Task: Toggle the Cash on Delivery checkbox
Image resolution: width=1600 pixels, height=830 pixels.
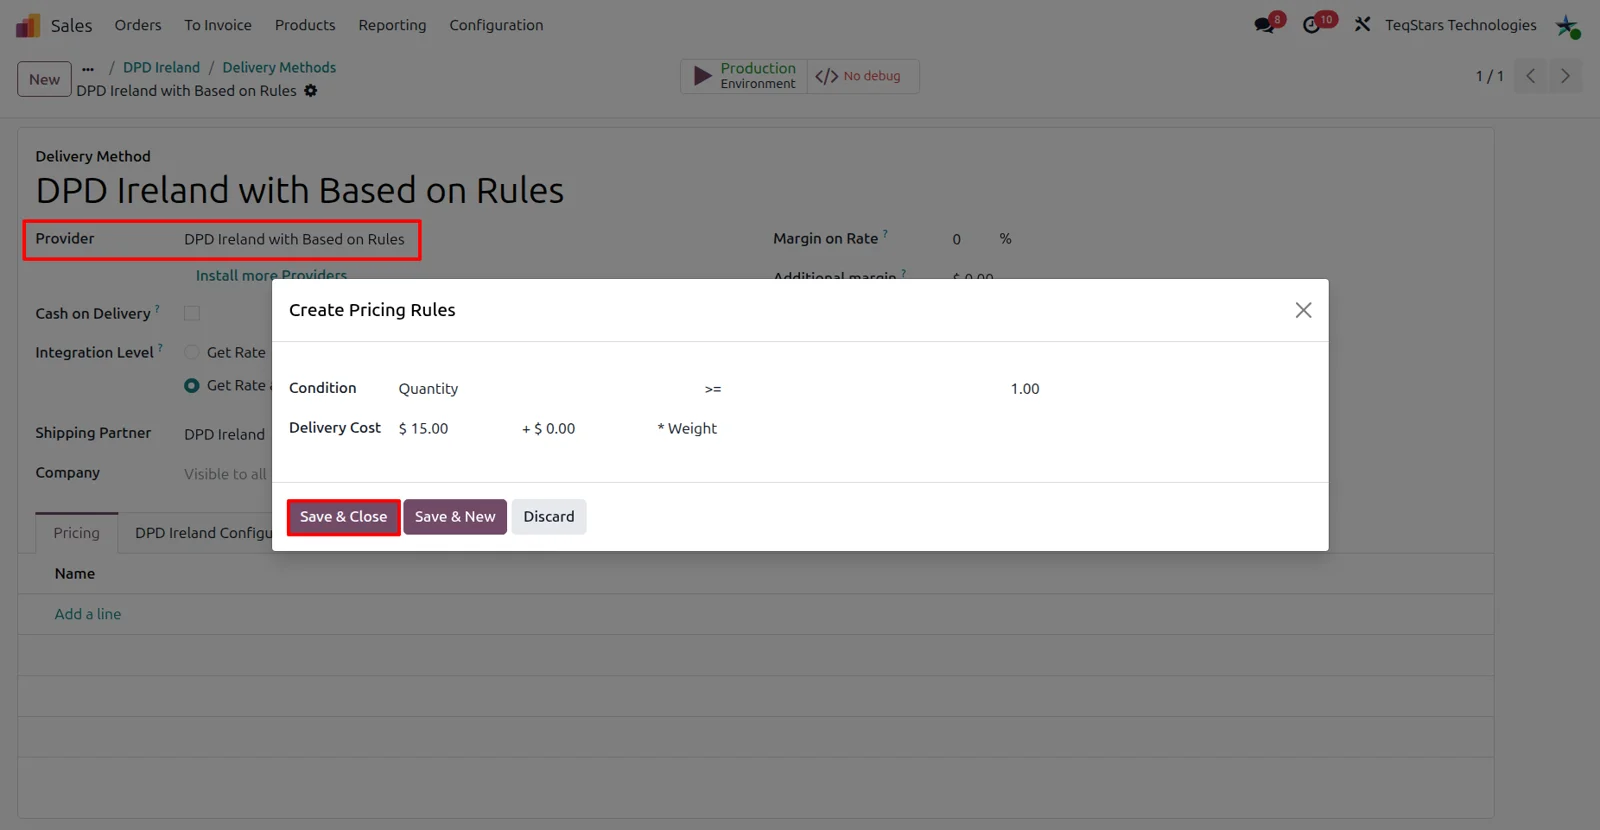Action: [192, 313]
